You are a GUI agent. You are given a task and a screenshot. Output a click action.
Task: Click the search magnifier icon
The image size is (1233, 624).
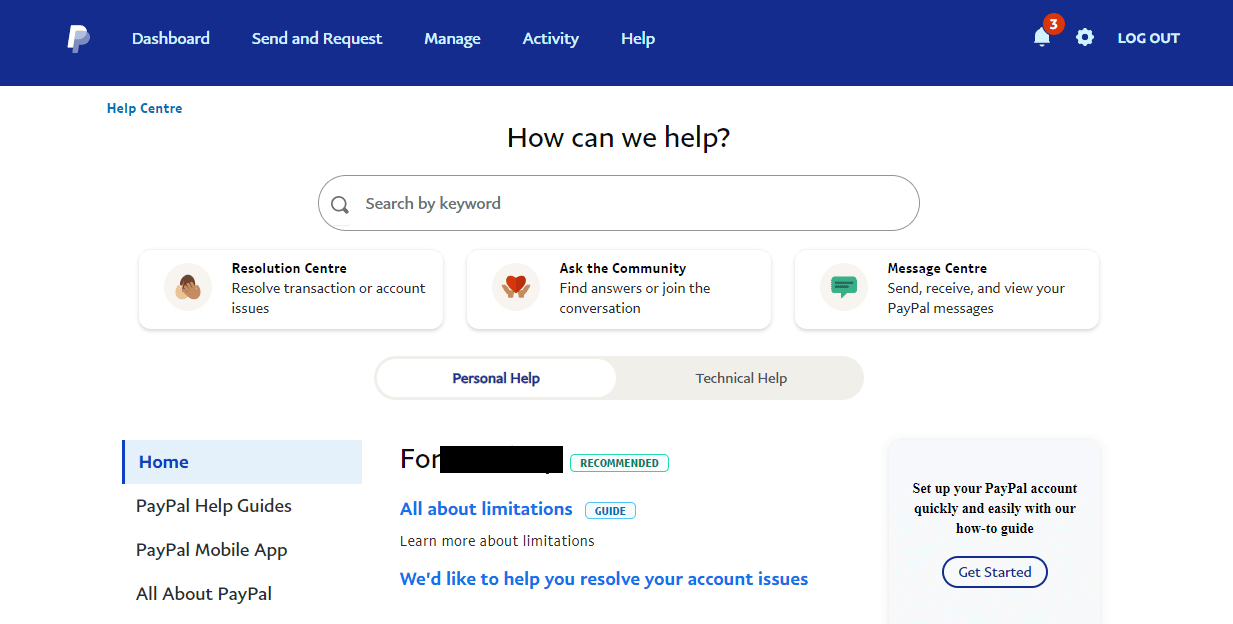pos(340,204)
